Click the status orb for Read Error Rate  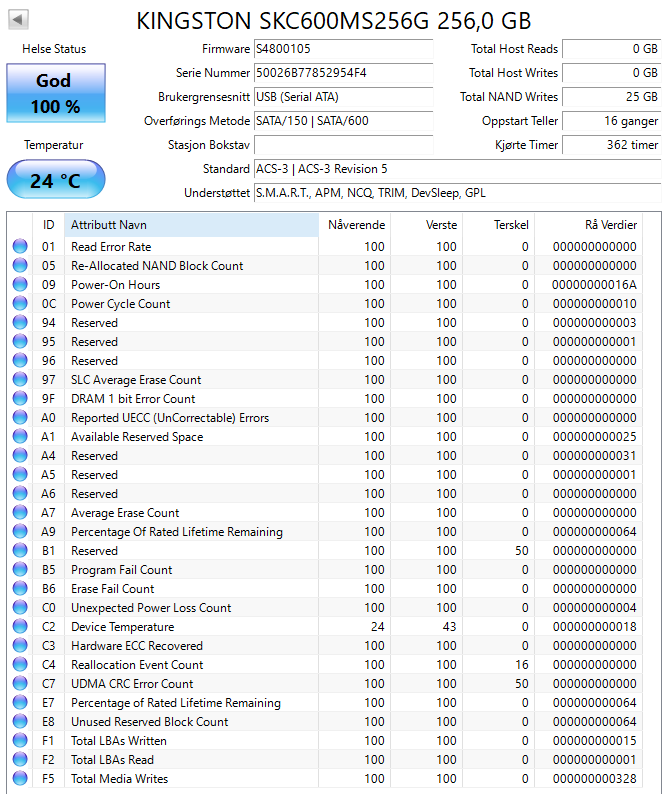click(20, 246)
